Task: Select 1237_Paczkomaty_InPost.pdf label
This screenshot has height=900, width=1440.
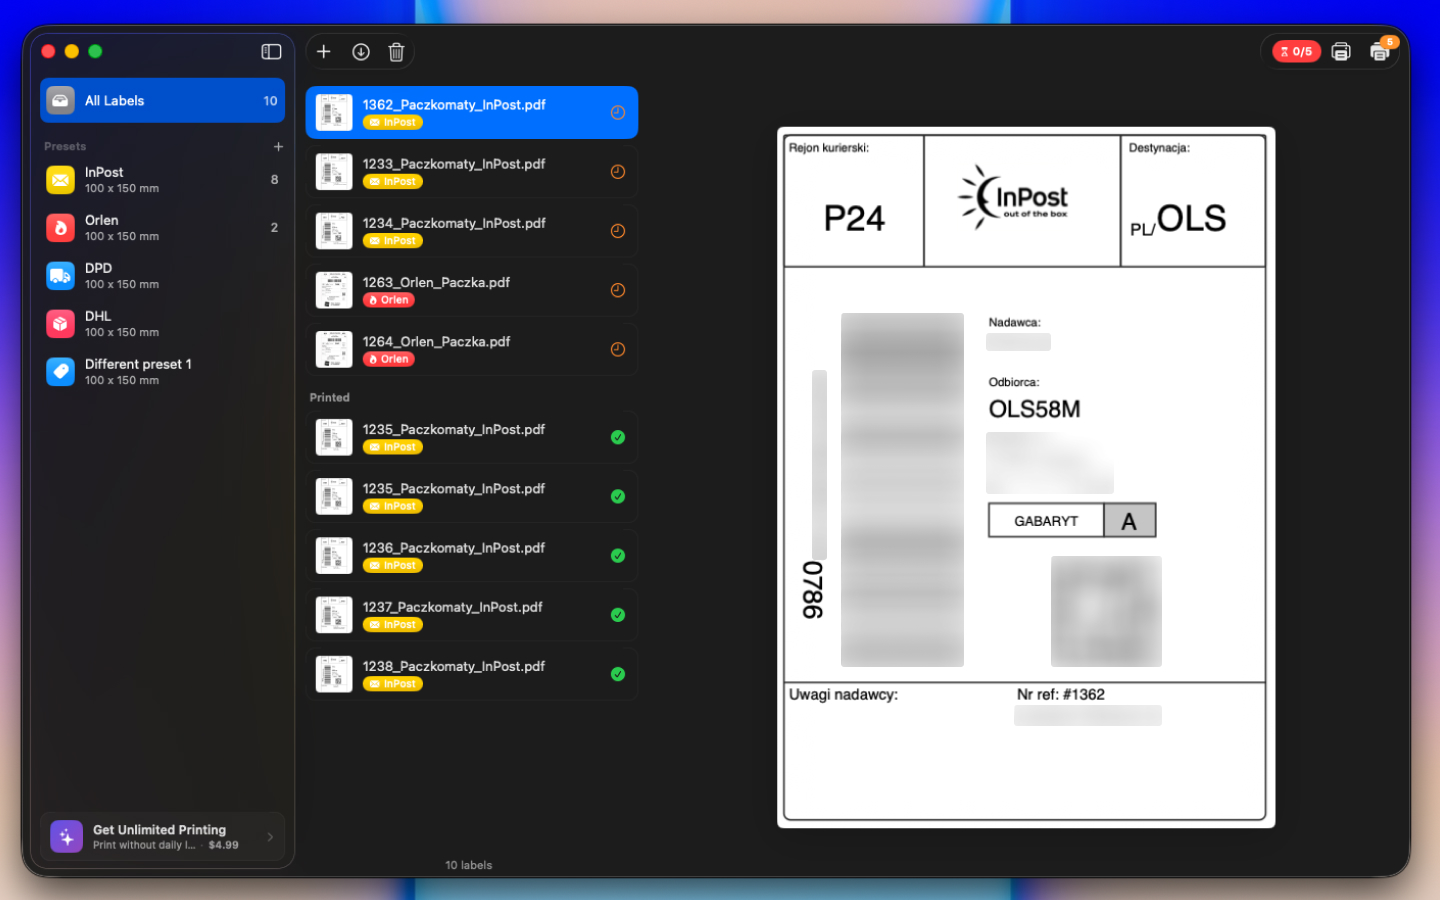Action: [x=471, y=615]
